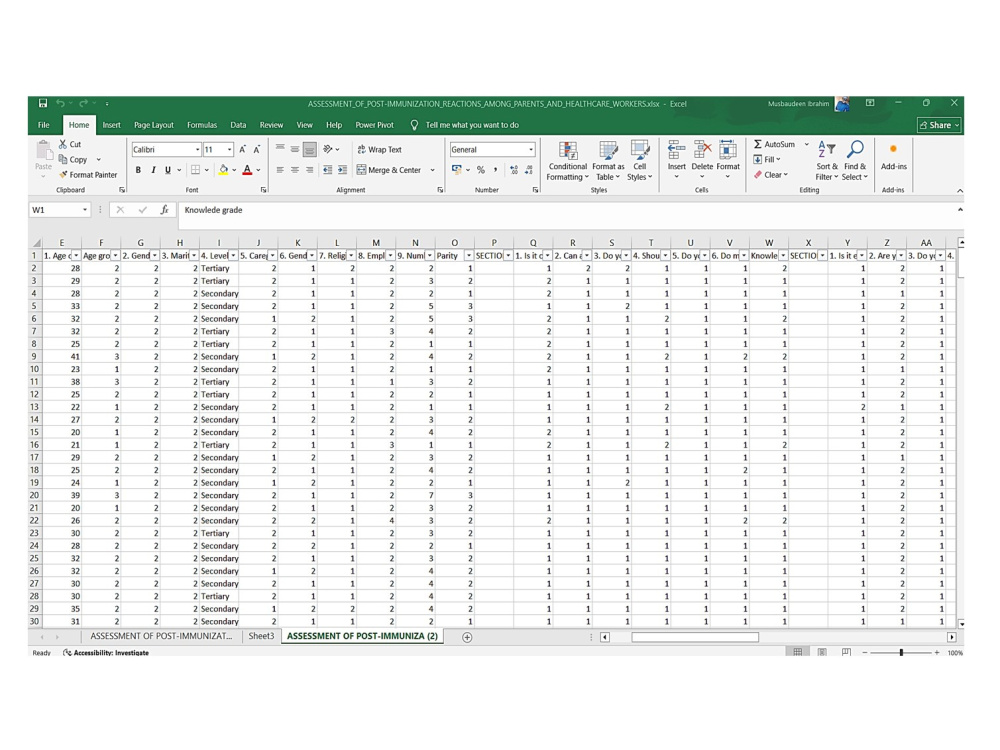This screenshot has width=1000, height=750.
Task: Click the Cut scissors icon
Action: pyautogui.click(x=63, y=144)
